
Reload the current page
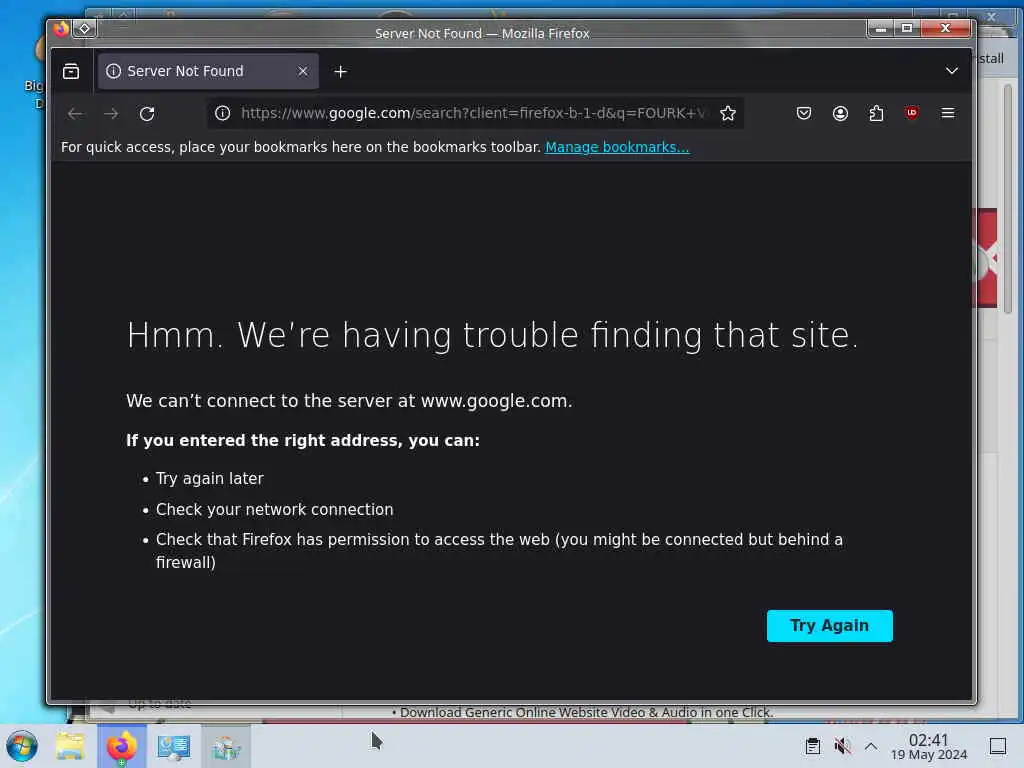pos(147,114)
